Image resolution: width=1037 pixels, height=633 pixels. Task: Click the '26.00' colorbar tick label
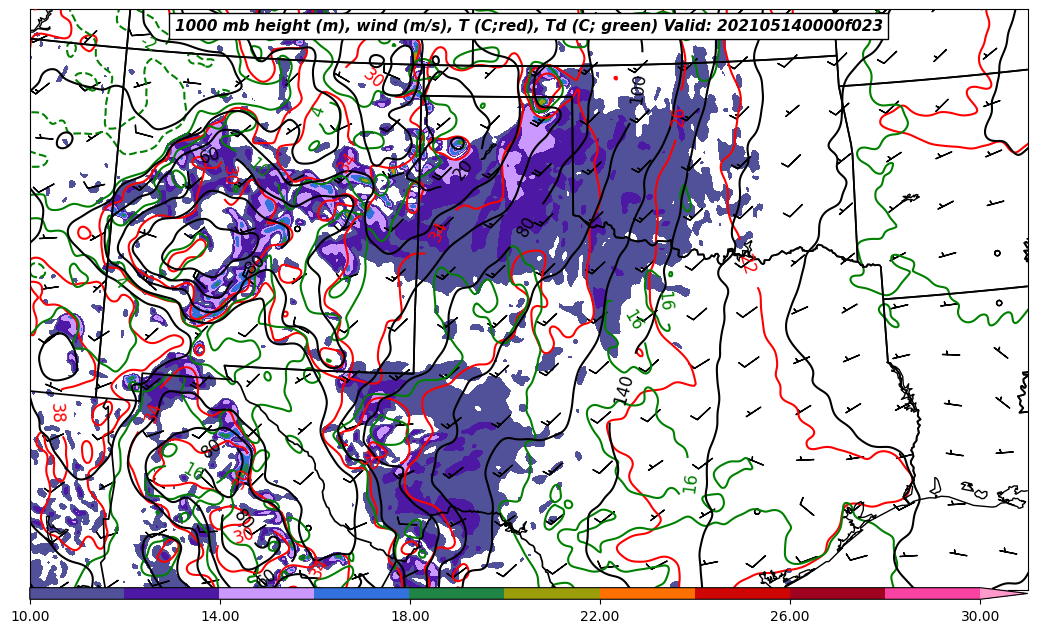point(790,616)
